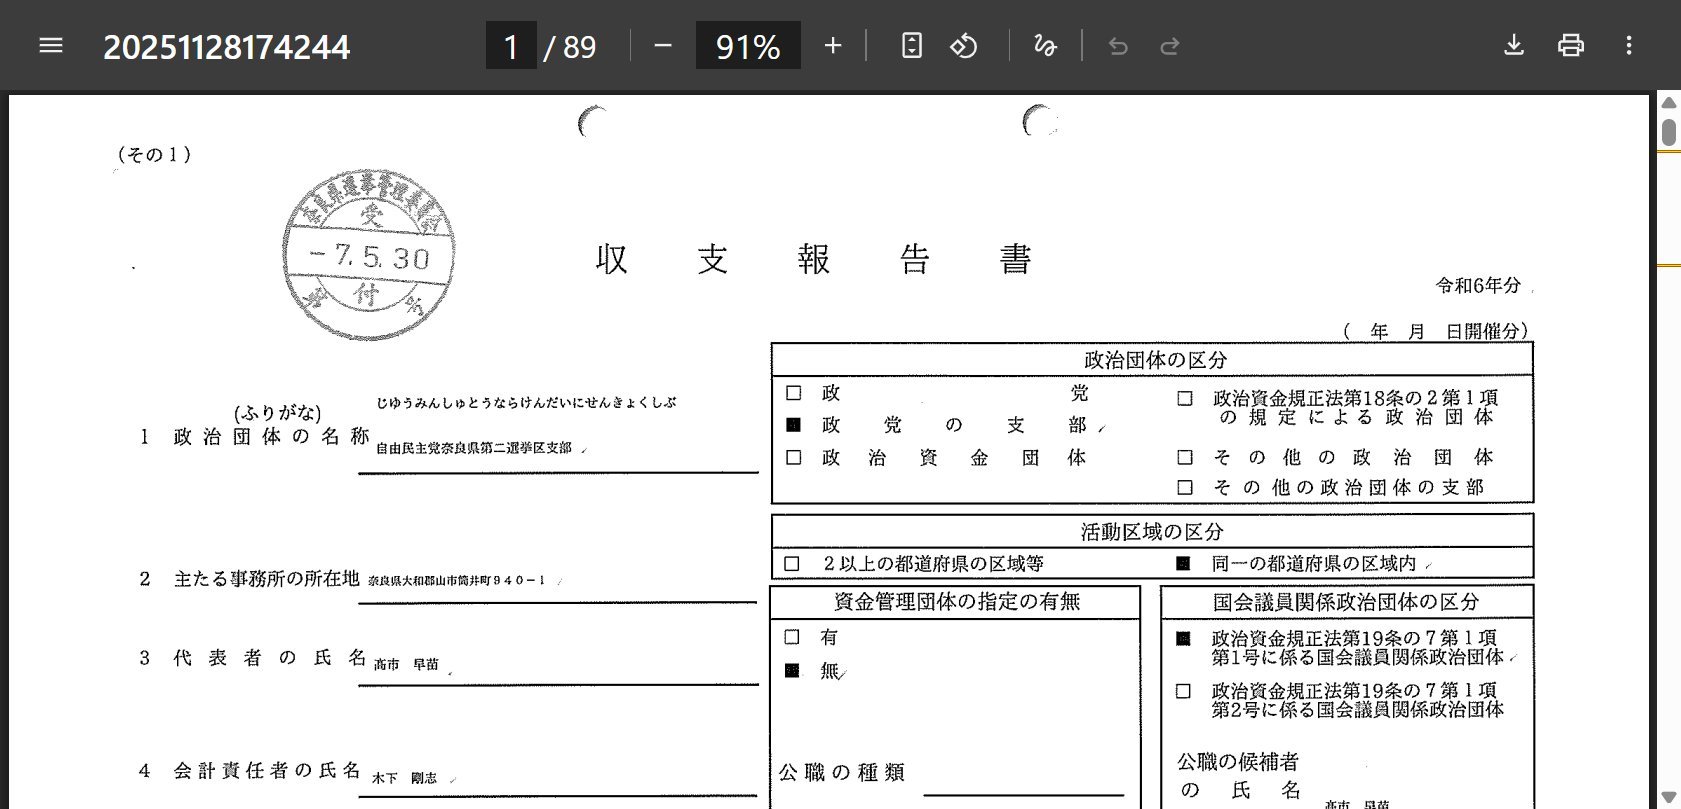Print the document
This screenshot has height=809, width=1681.
coord(1570,46)
